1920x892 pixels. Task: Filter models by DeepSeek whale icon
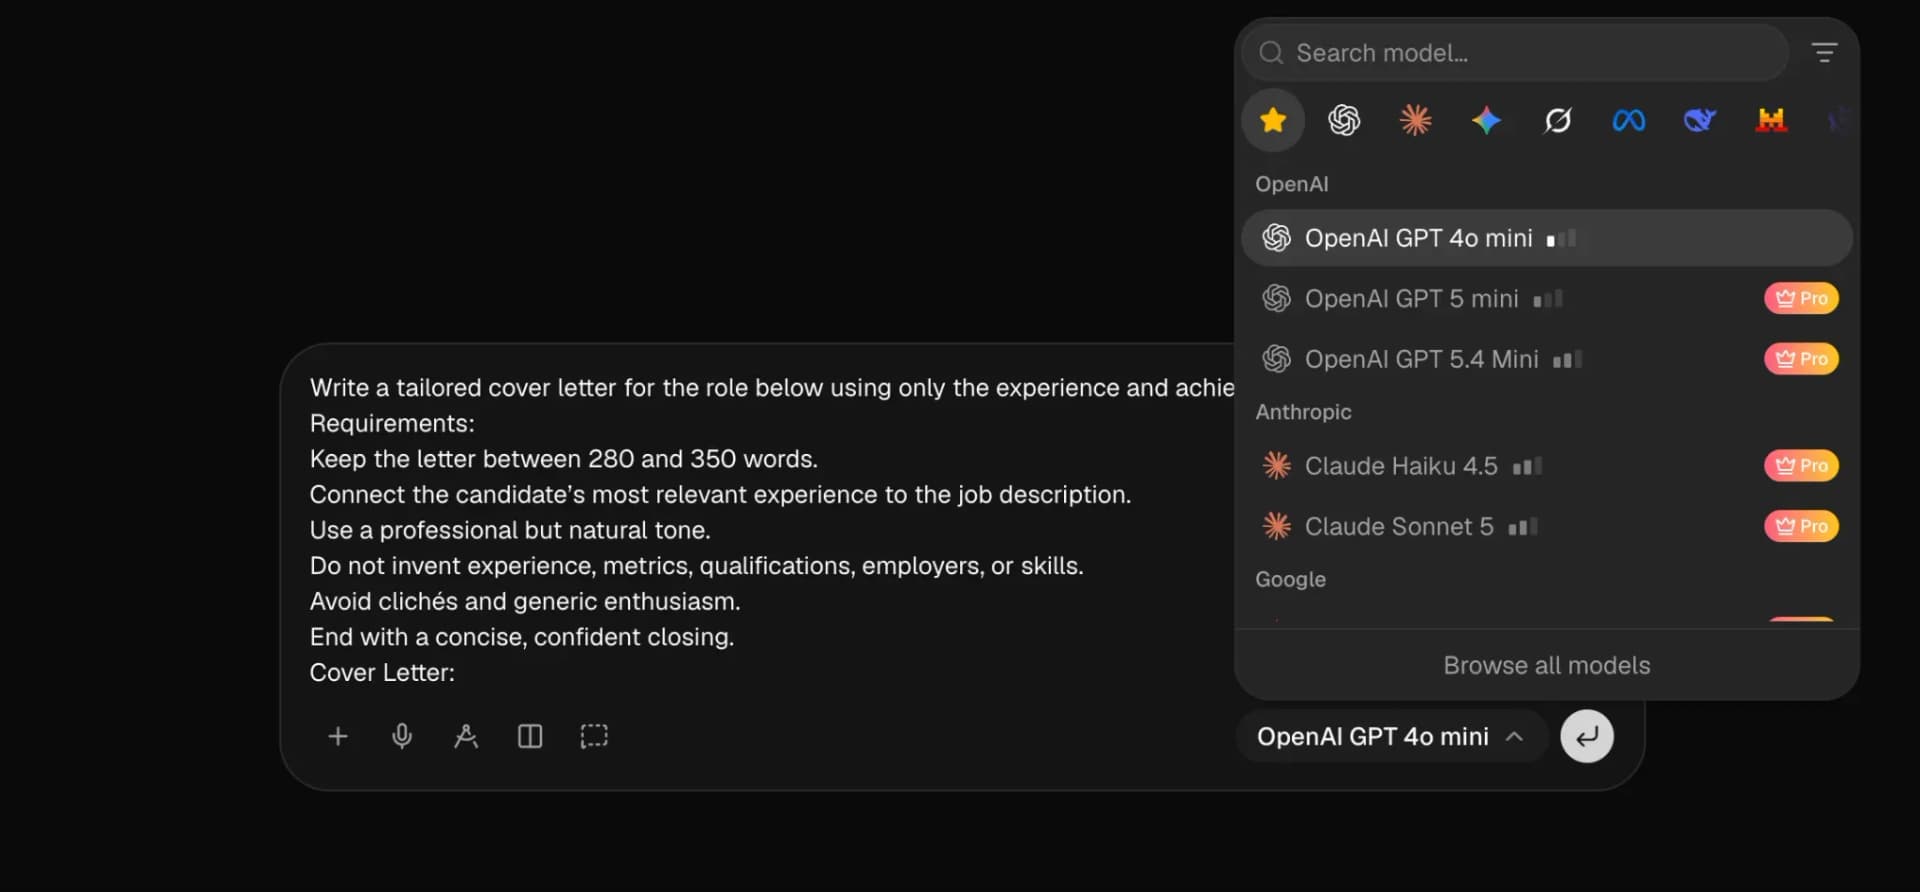click(1700, 121)
